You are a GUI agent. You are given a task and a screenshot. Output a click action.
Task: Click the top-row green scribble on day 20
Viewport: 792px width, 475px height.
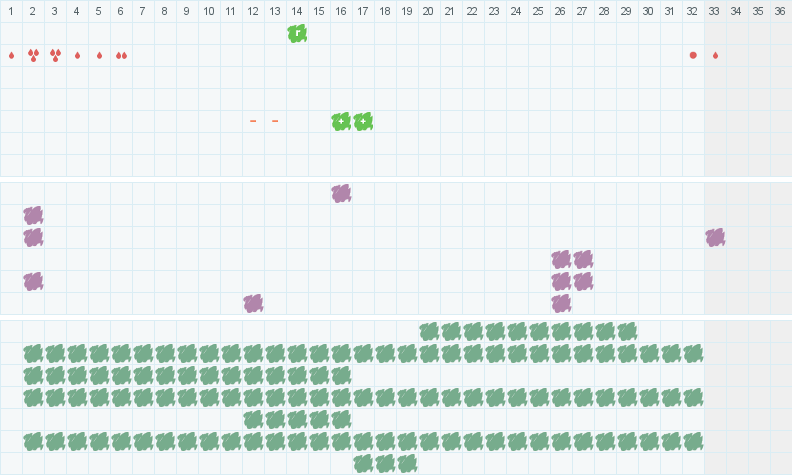click(x=429, y=331)
